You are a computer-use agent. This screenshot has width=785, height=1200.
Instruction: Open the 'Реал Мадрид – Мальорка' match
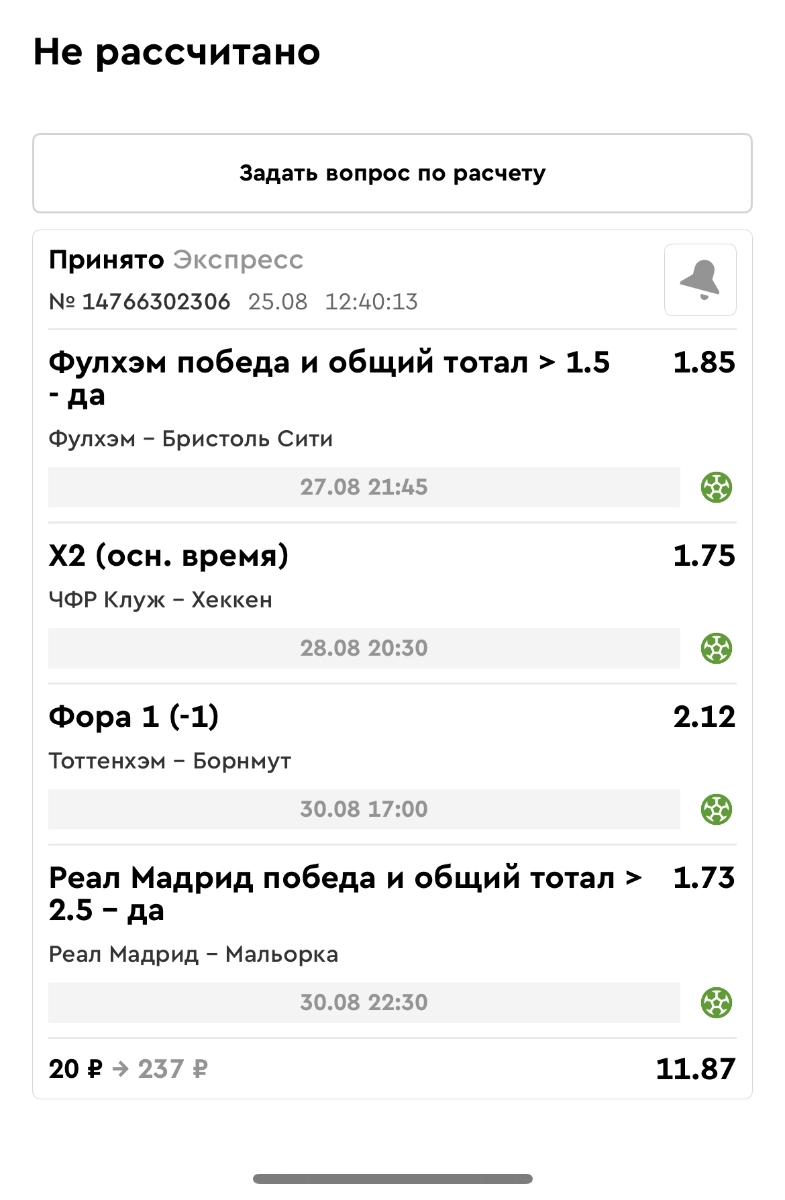pyautogui.click(x=193, y=955)
